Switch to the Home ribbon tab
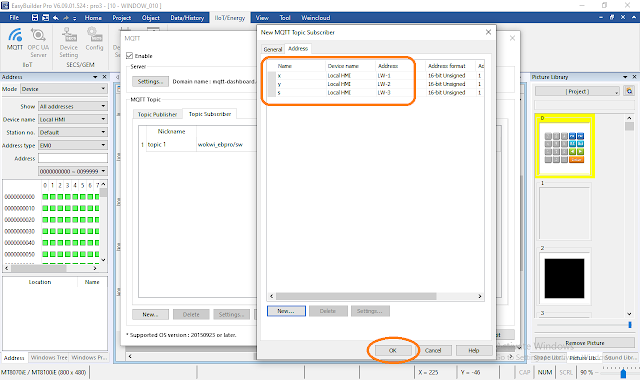 pos(93,18)
